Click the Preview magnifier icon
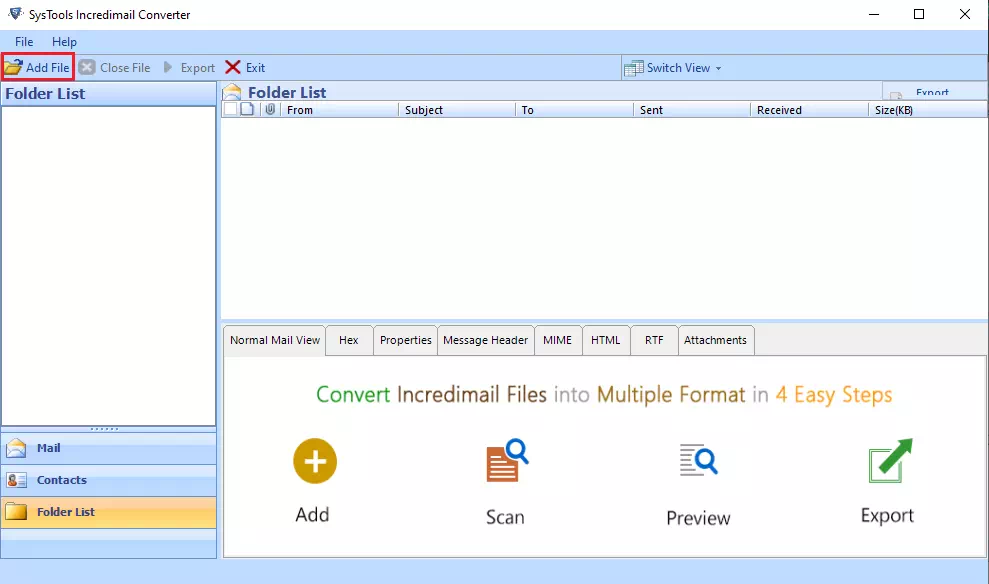 click(698, 460)
